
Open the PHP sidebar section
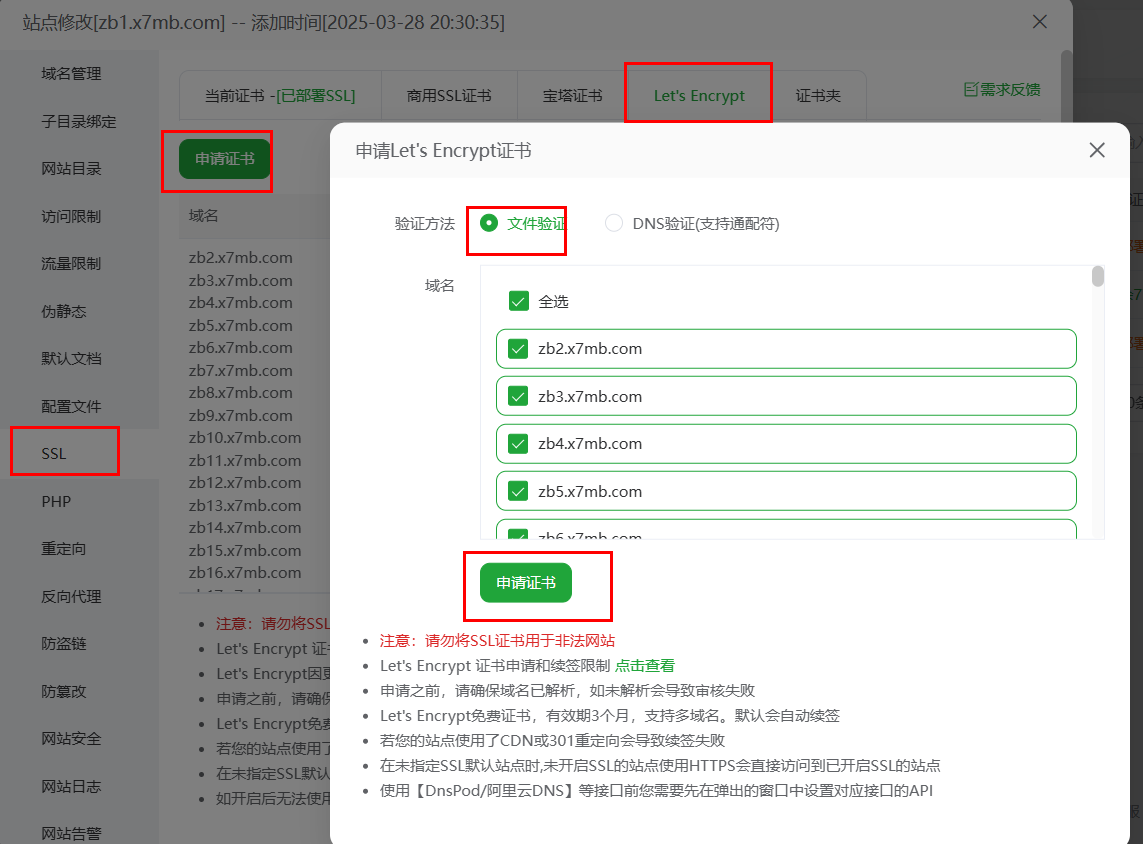click(56, 501)
